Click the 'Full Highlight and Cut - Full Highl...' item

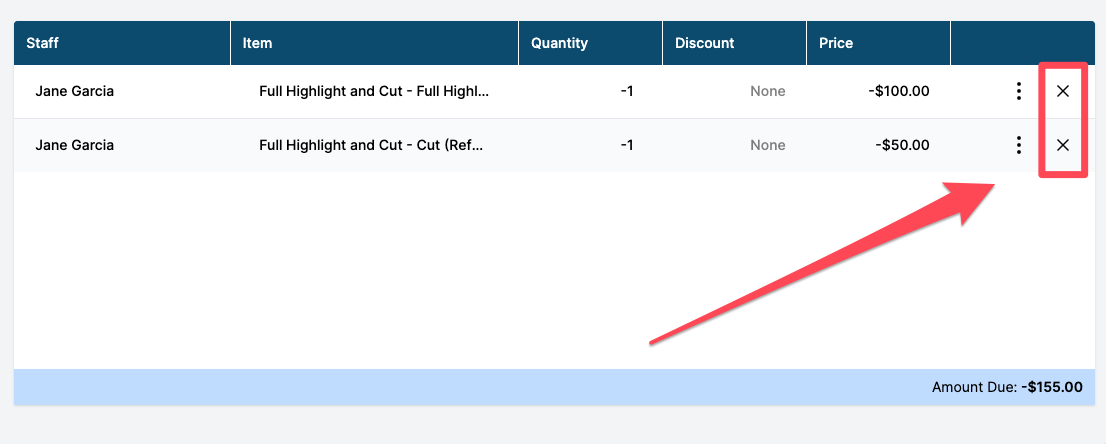tap(374, 91)
